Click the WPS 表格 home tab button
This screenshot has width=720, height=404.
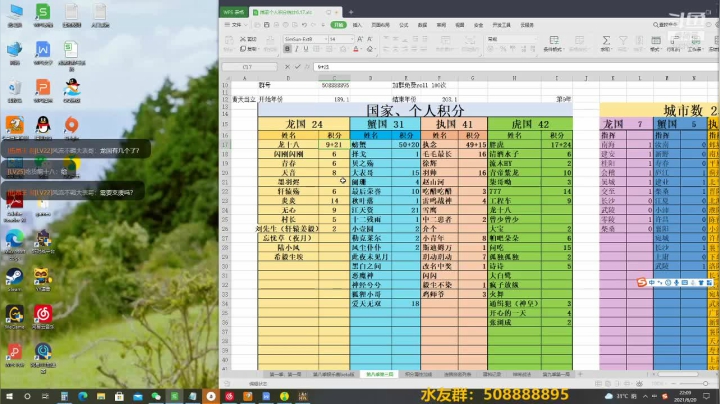coord(234,12)
